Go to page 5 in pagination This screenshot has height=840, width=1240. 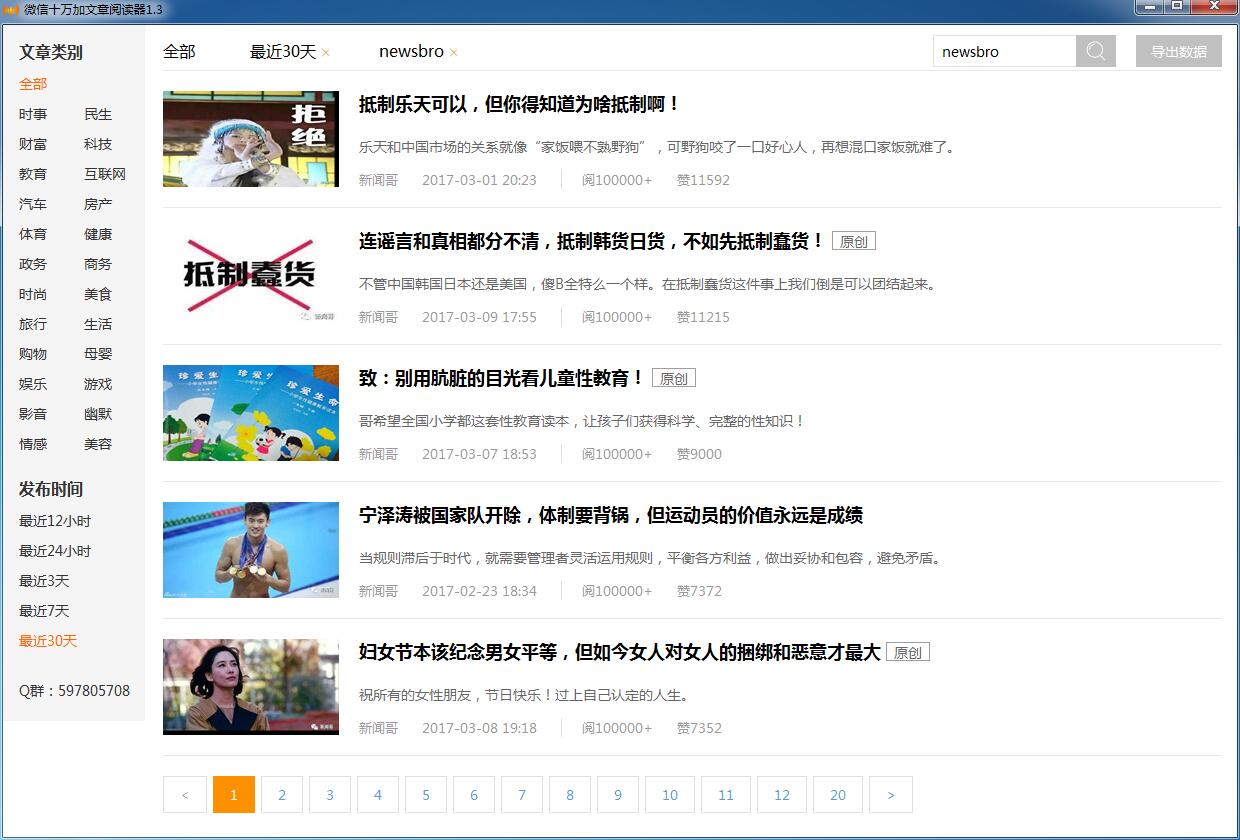tap(425, 794)
